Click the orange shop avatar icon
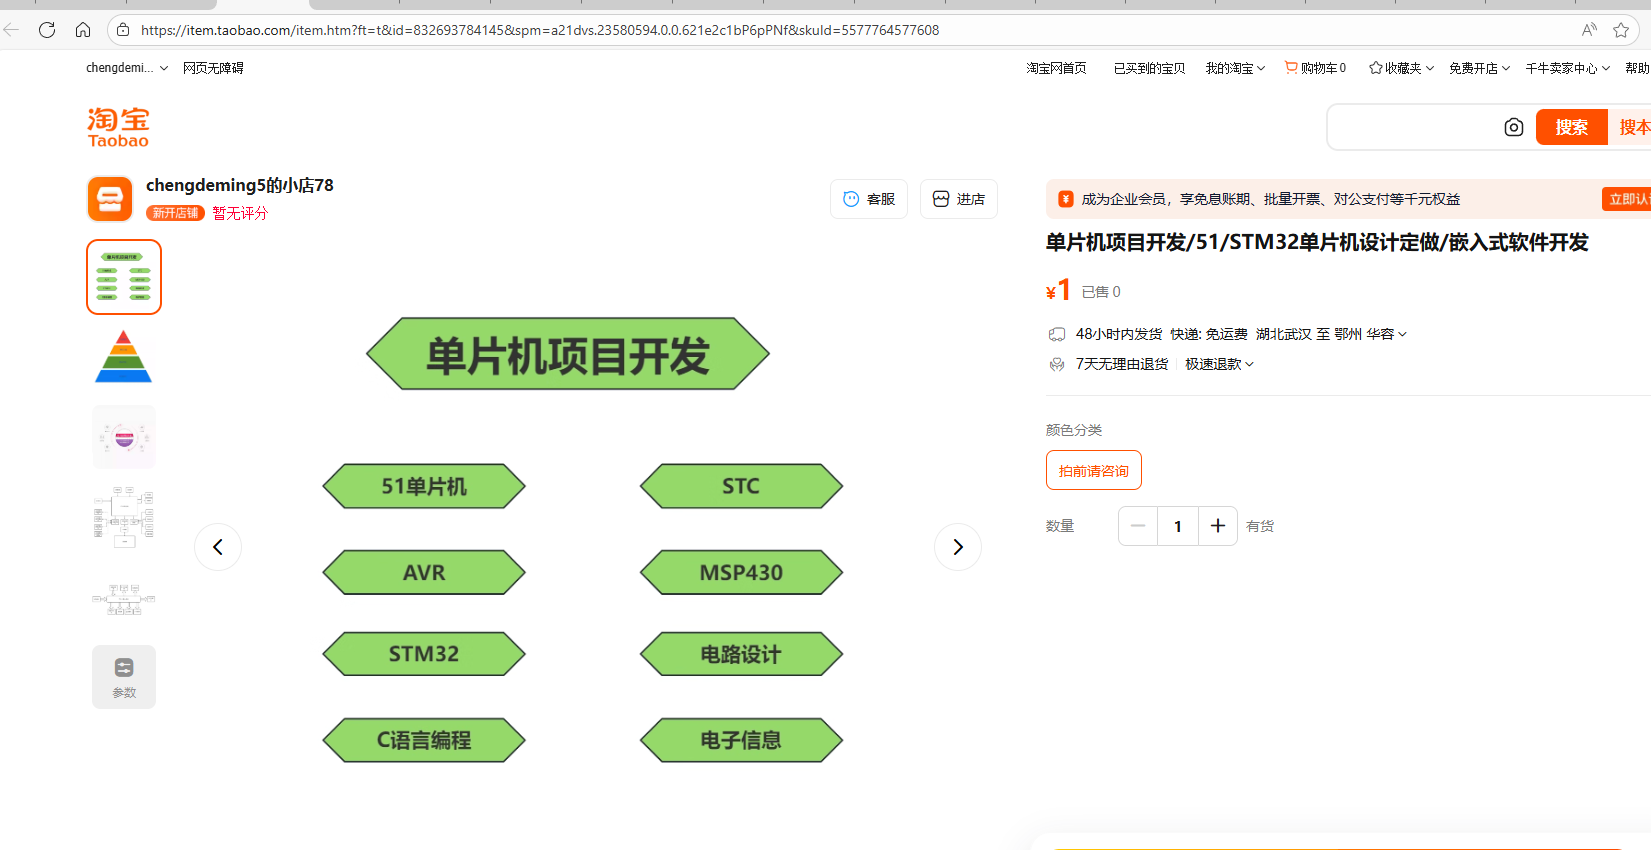The image size is (1651, 850). coord(110,199)
